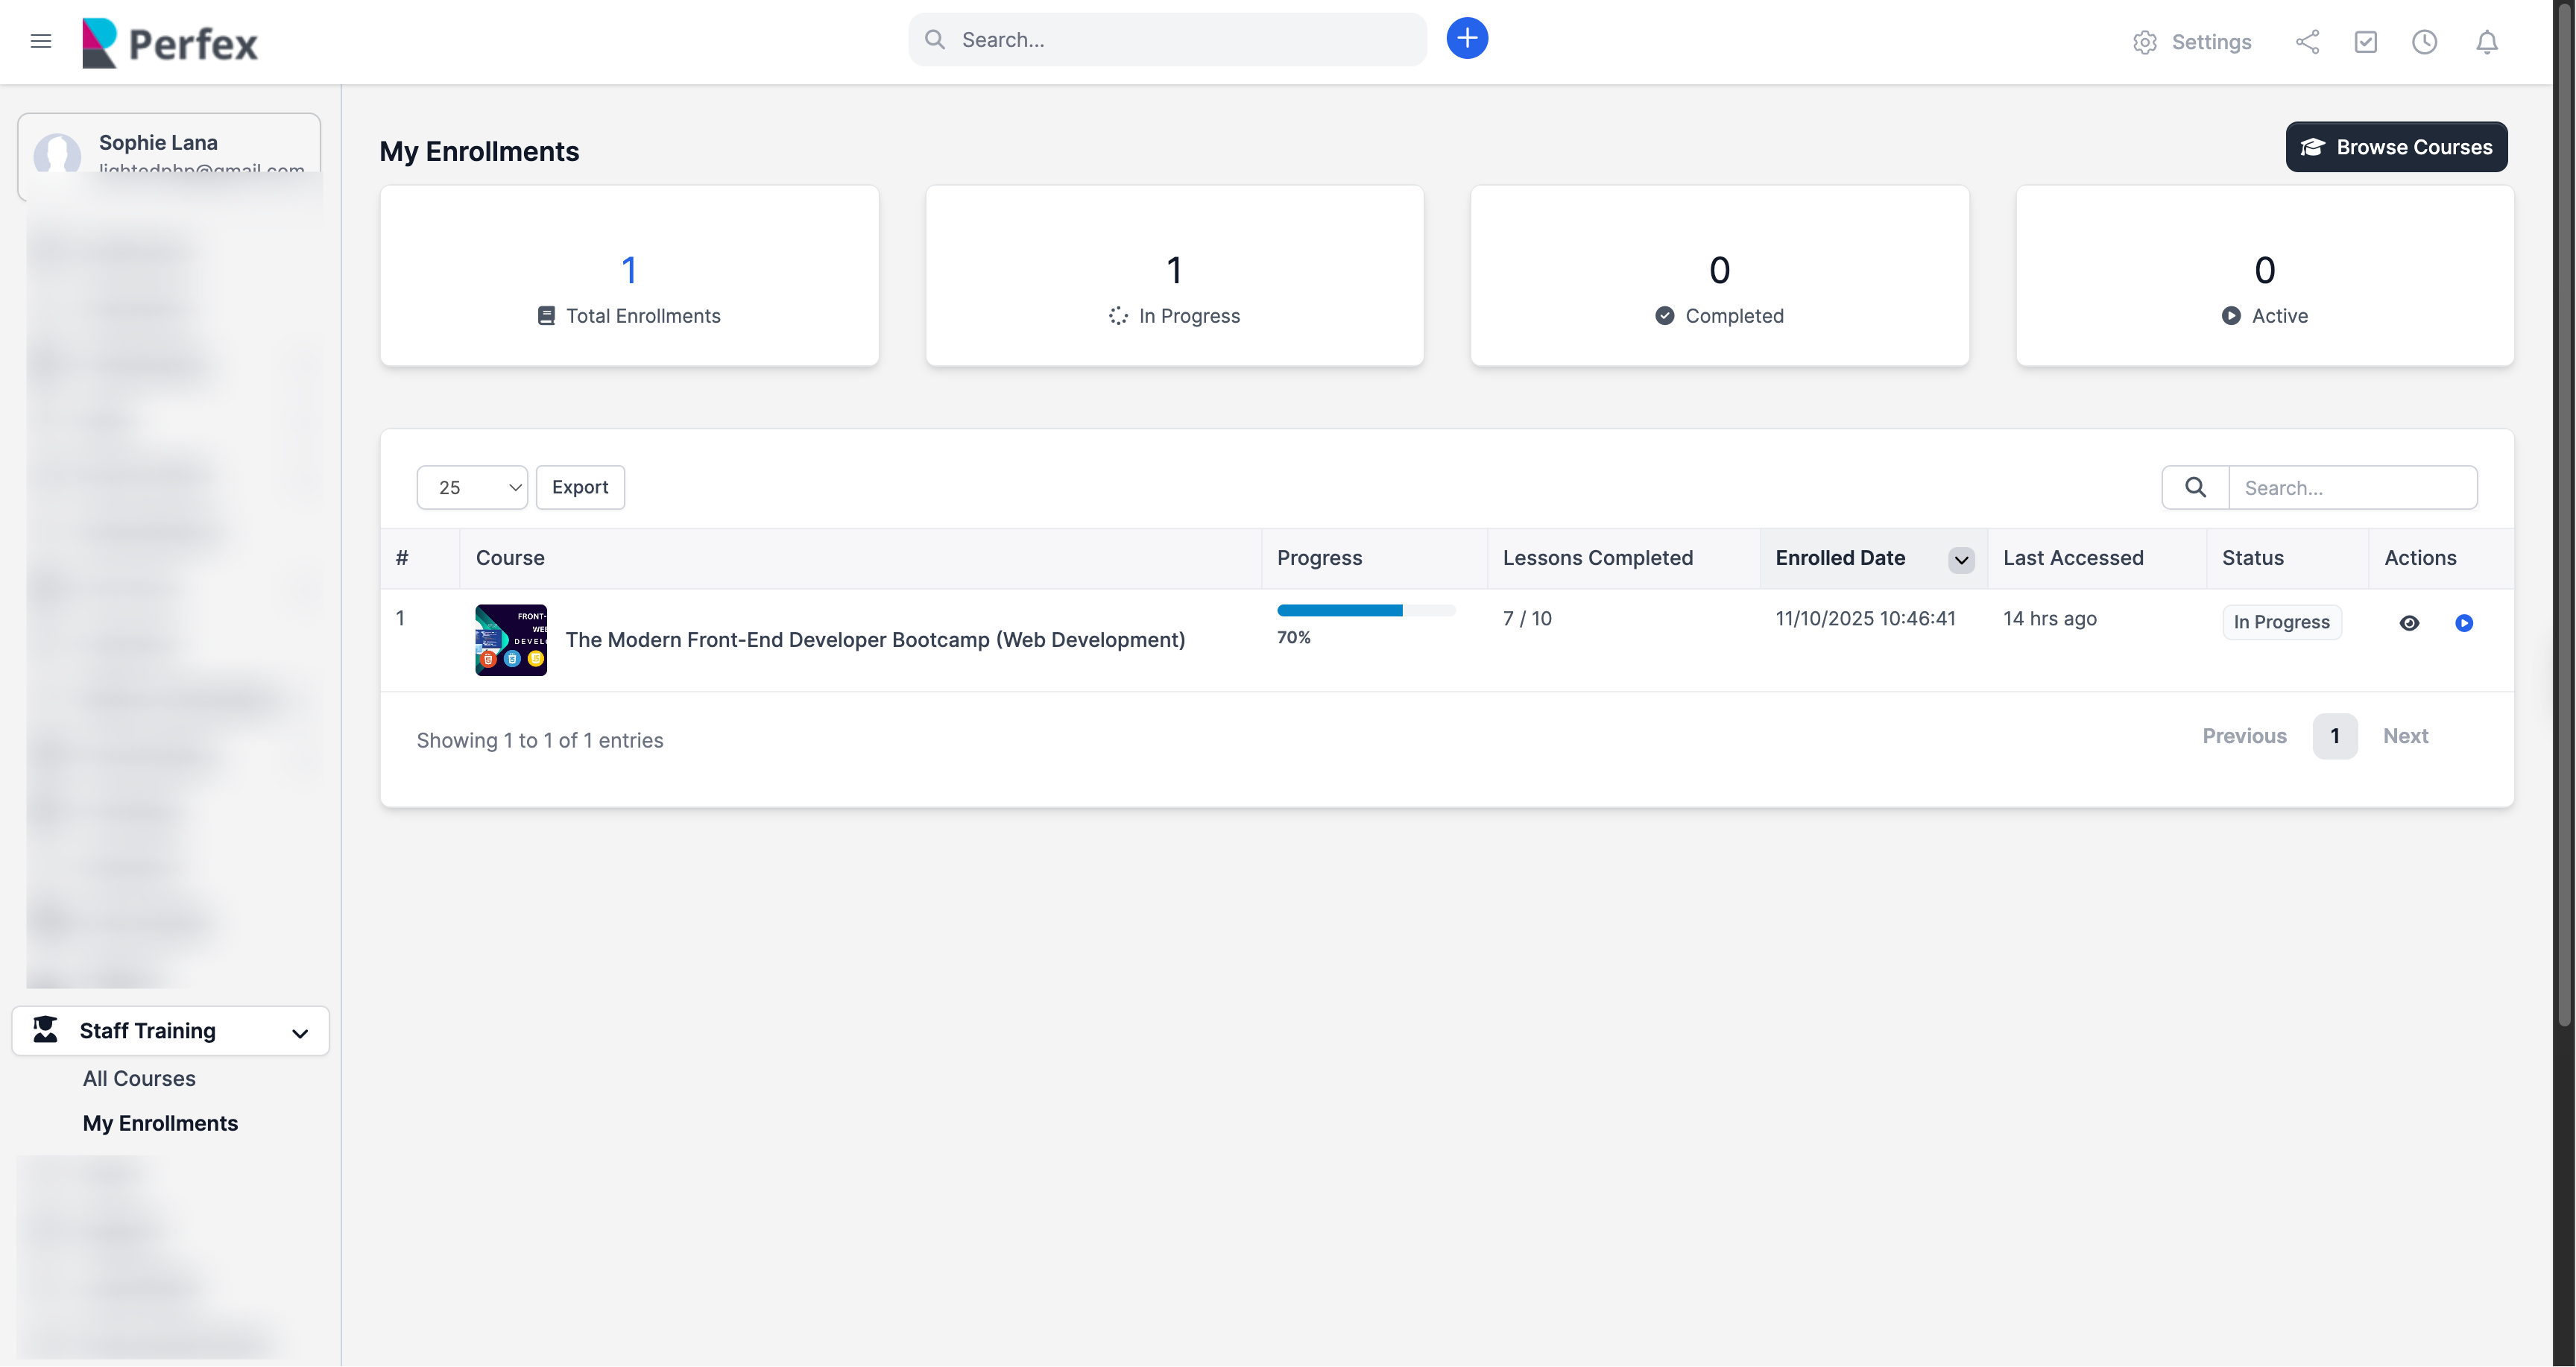
Task: Open the share icon in header
Action: pos(2307,42)
